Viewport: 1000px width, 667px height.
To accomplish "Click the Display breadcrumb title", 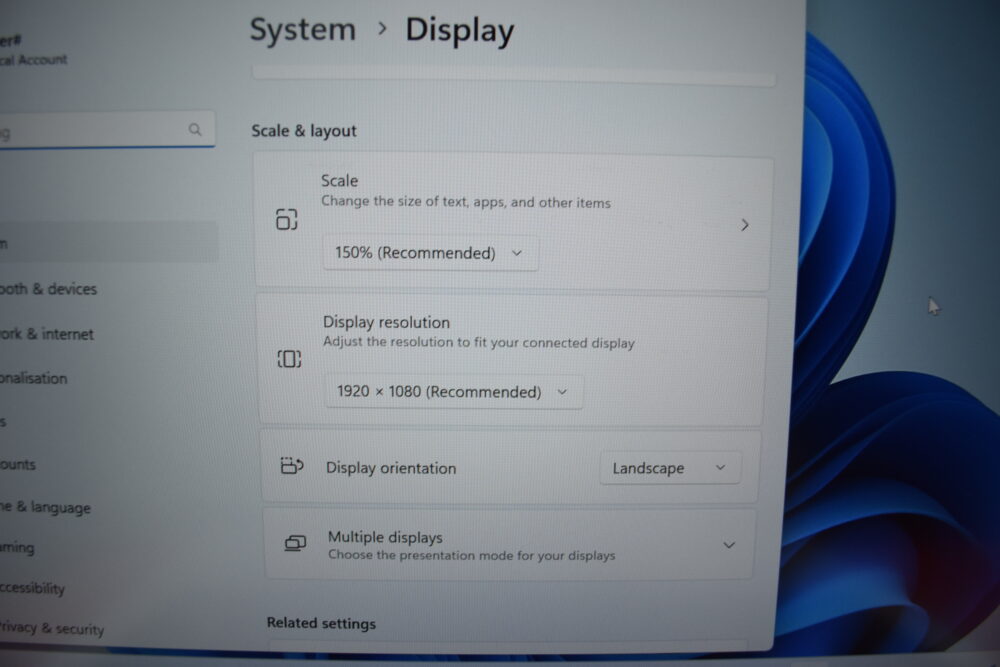I will 460,31.
